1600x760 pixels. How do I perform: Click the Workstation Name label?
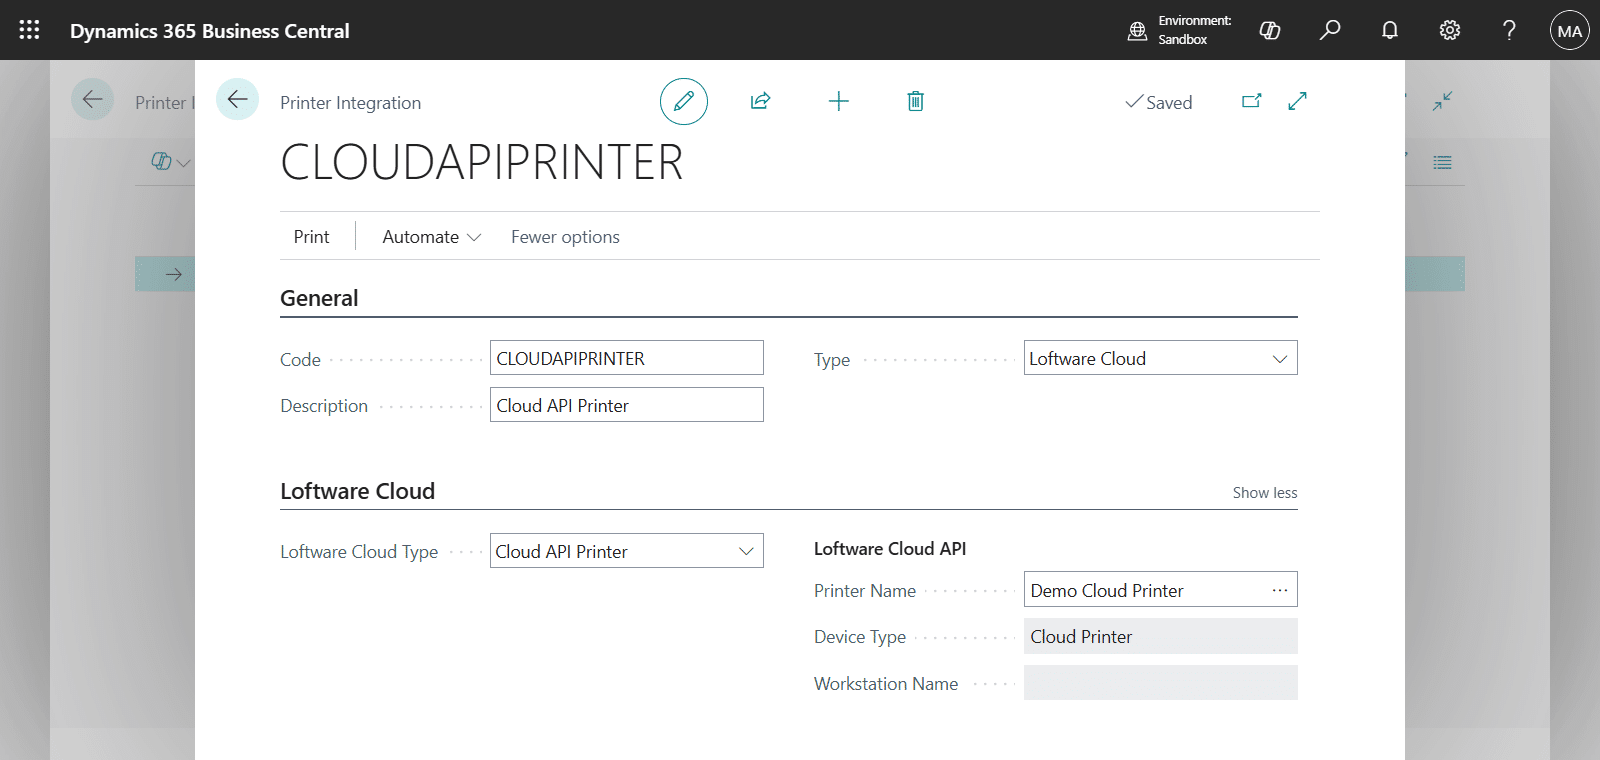[886, 684]
